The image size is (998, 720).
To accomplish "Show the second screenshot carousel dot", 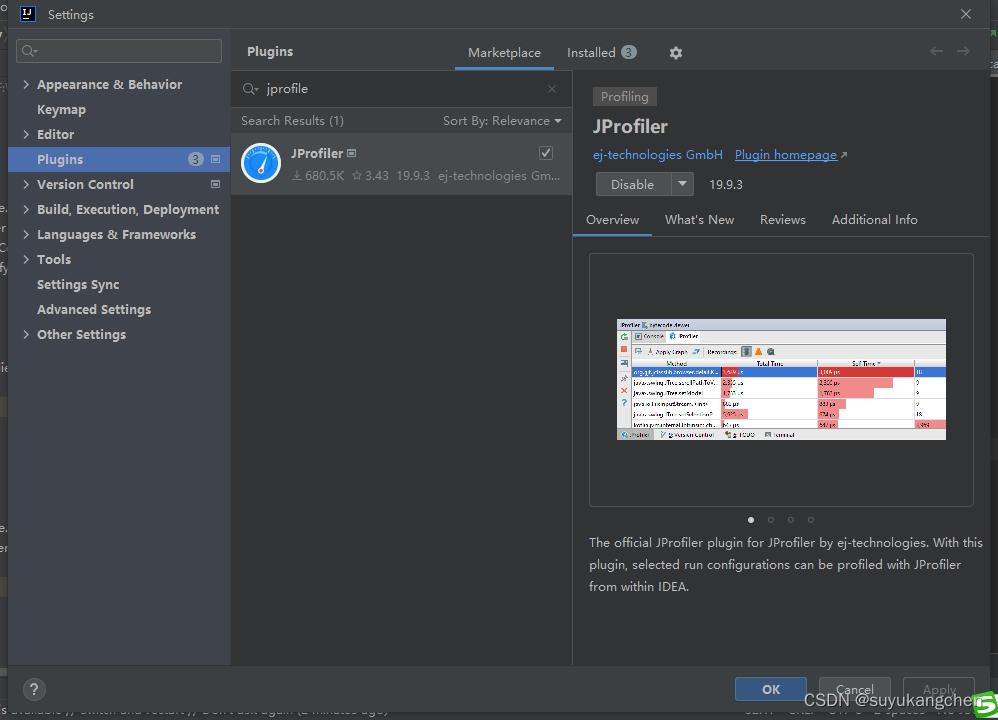I will pos(771,520).
